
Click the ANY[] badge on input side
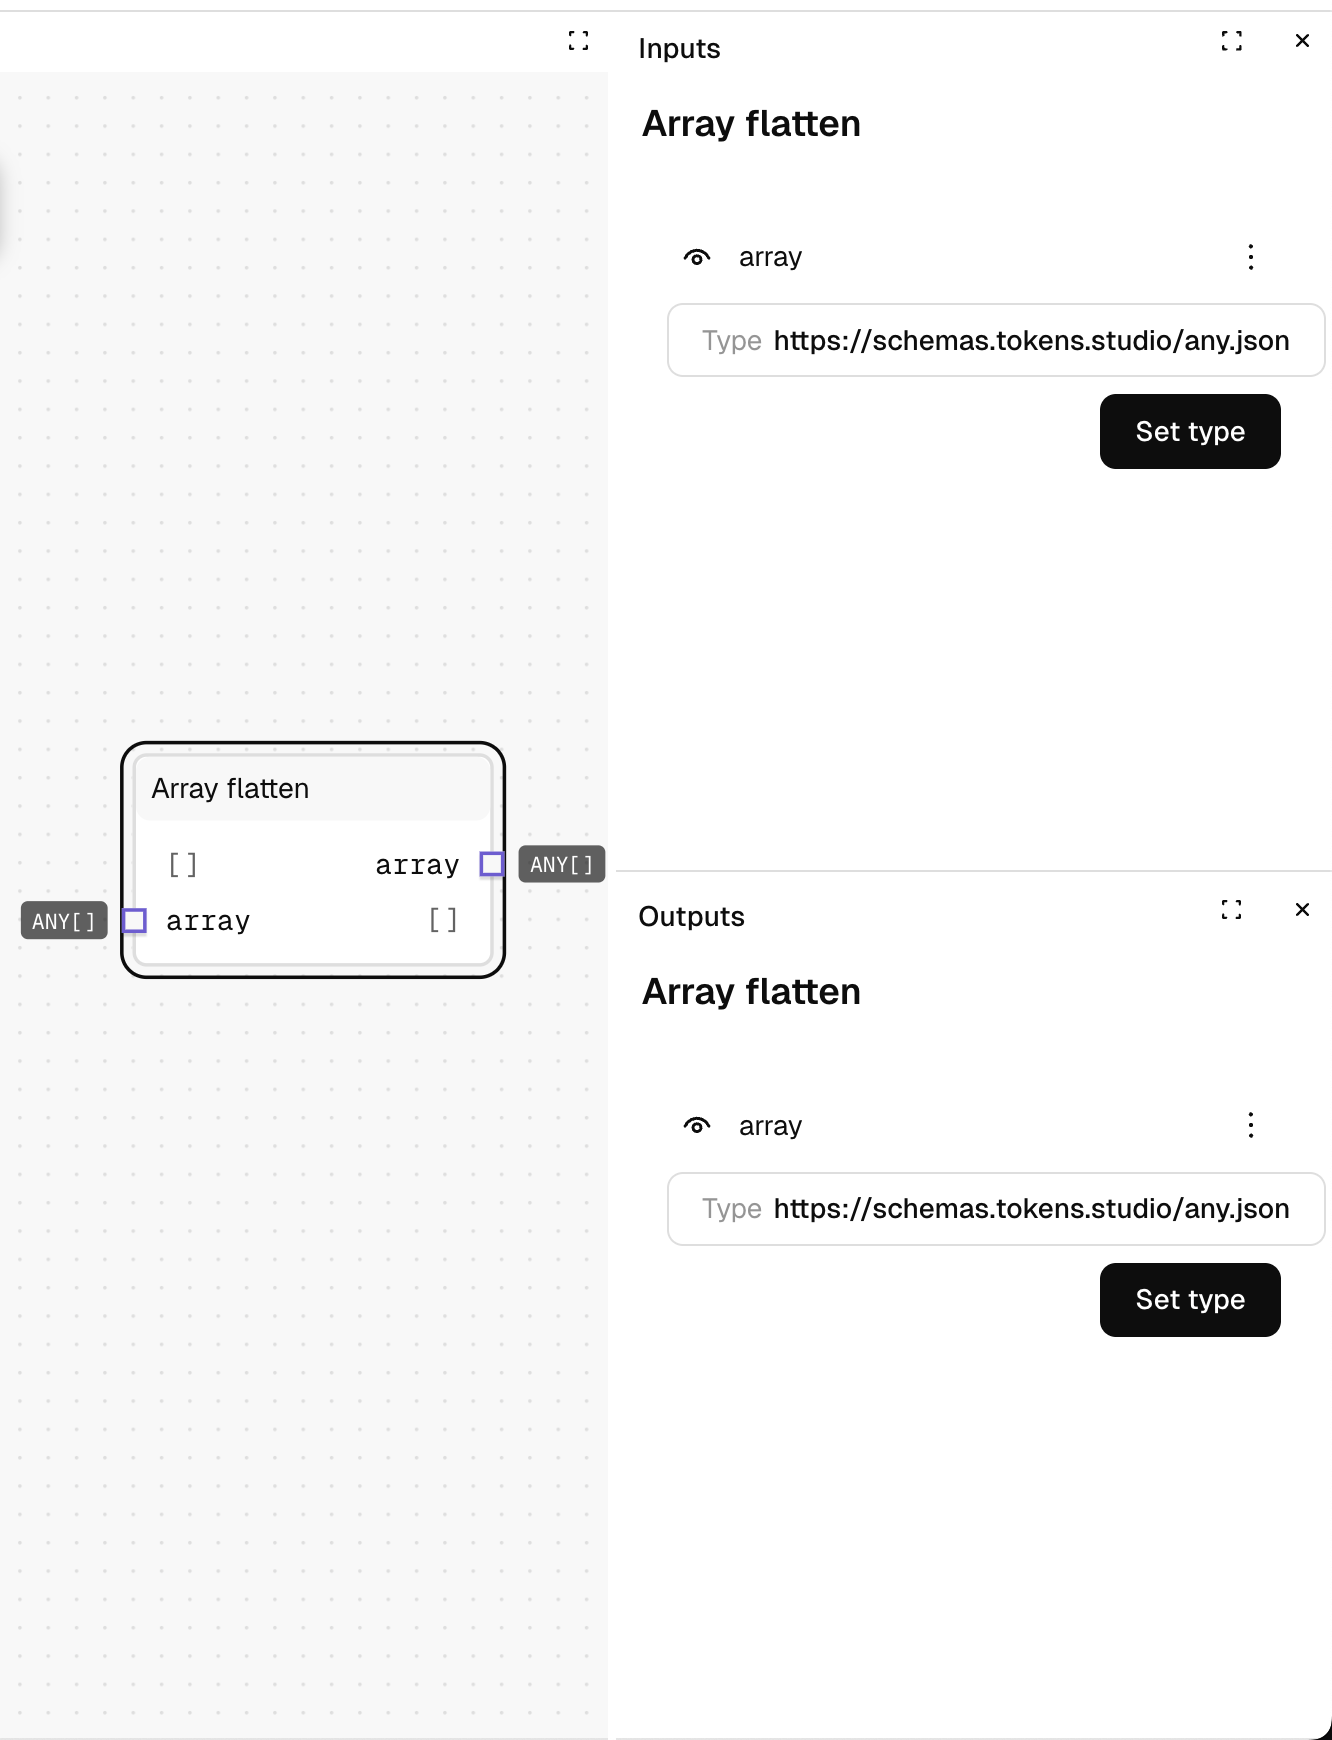64,921
